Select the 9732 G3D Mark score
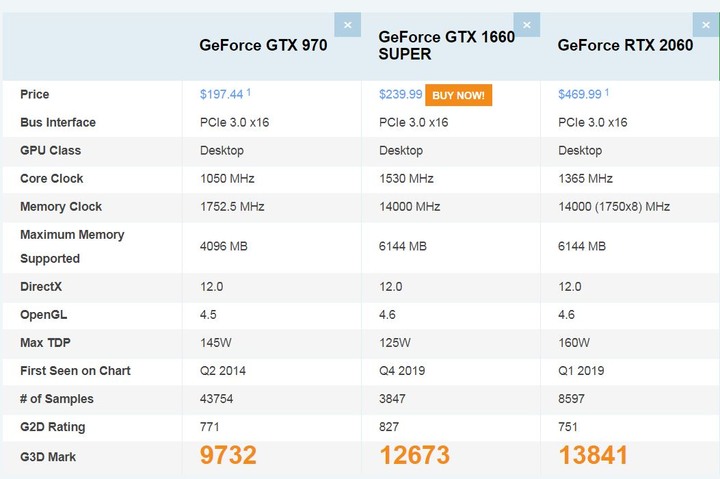This screenshot has height=479, width=720. coord(228,455)
